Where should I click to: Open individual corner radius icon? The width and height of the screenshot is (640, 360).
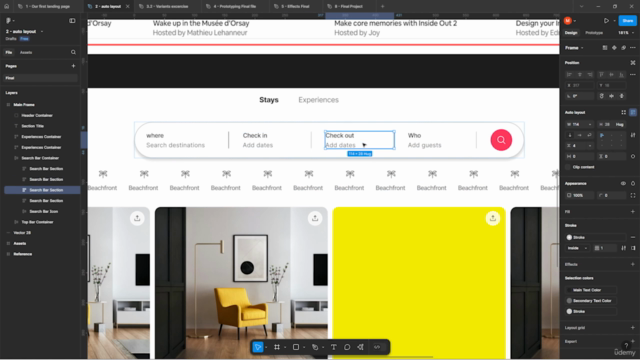[x=633, y=195]
